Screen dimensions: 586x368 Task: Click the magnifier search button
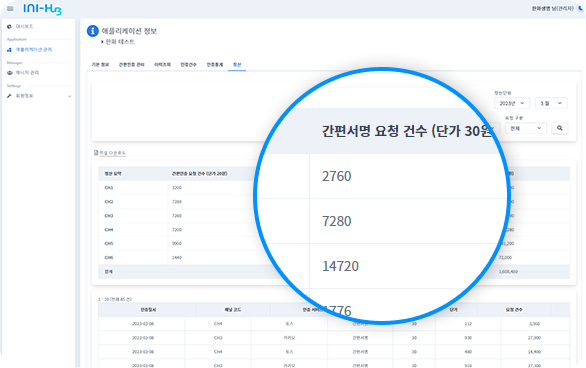click(x=559, y=128)
